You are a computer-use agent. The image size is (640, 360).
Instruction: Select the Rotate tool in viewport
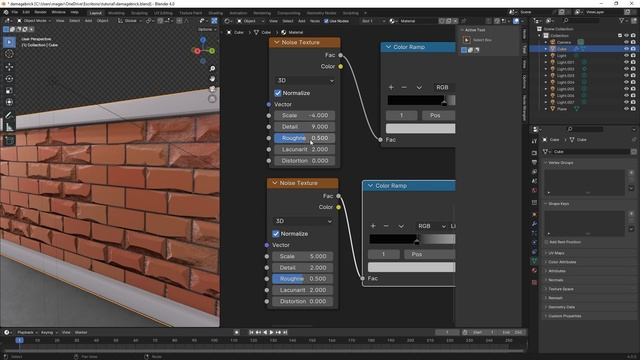pos(9,78)
